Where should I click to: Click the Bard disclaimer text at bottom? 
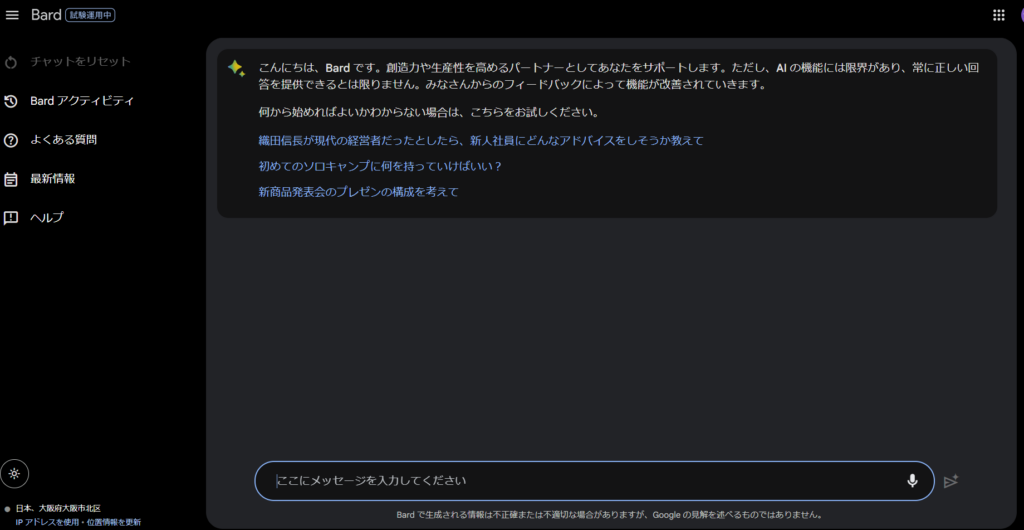pos(609,514)
